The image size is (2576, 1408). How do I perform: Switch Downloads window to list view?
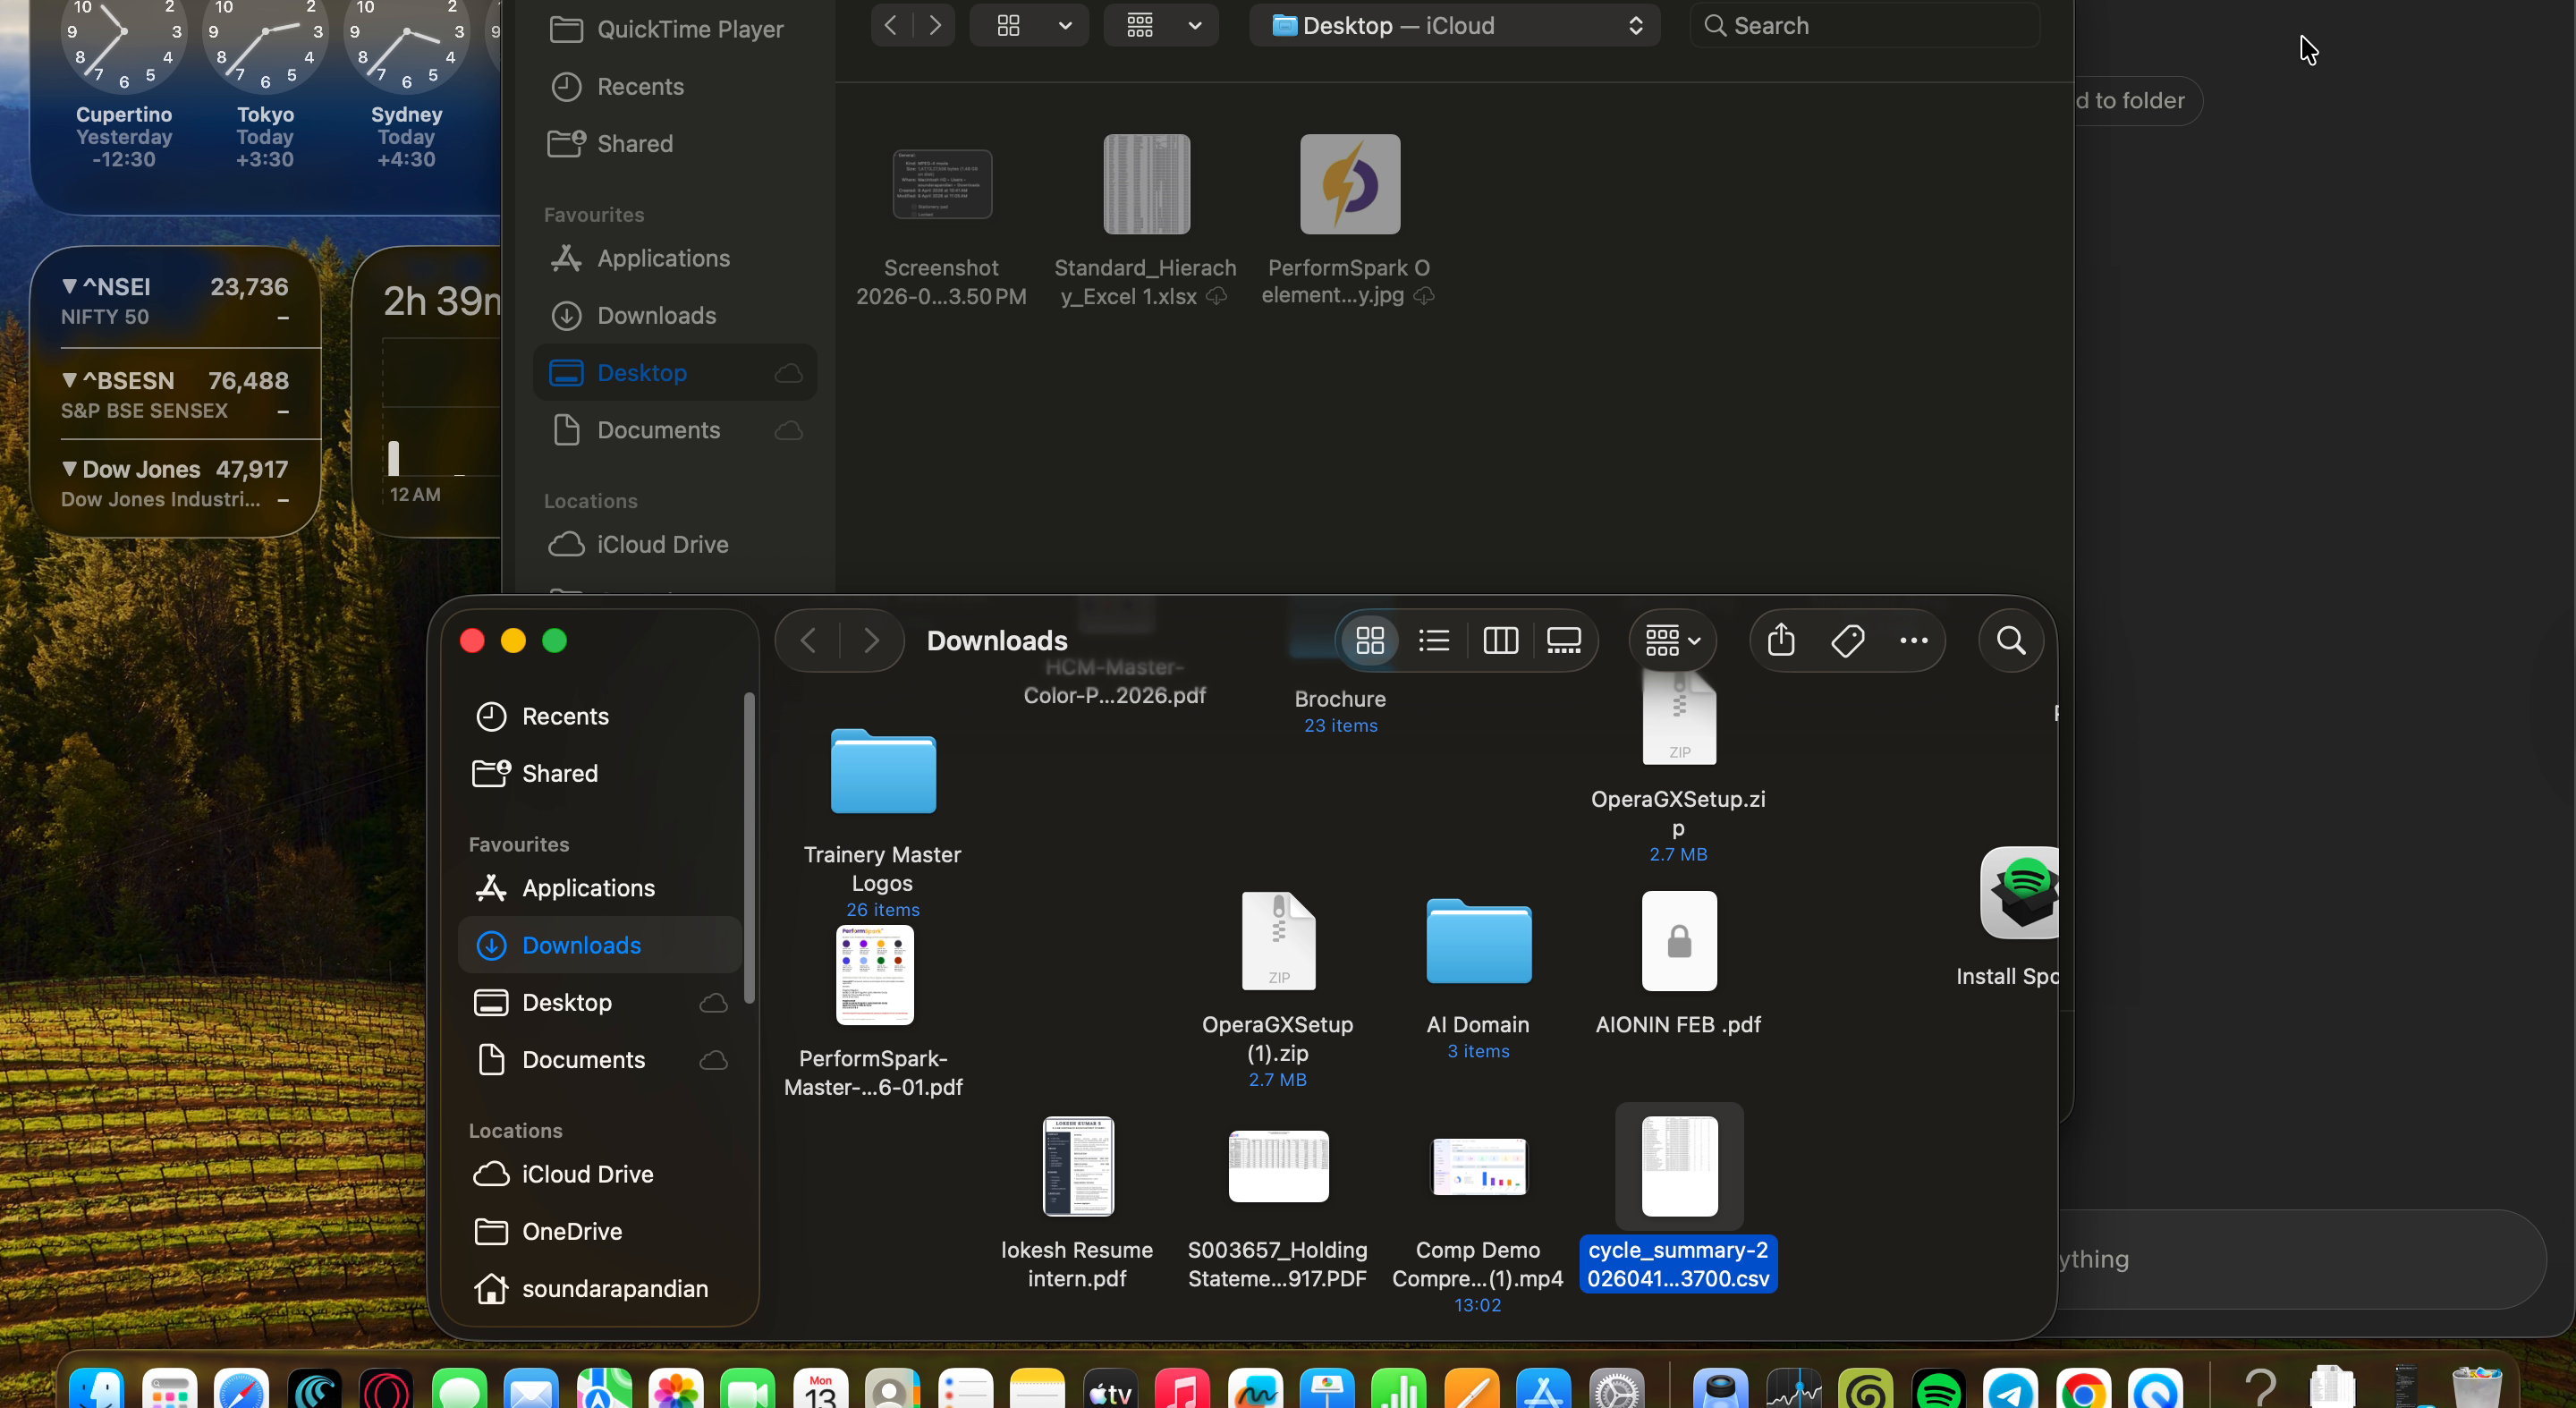coord(1434,640)
